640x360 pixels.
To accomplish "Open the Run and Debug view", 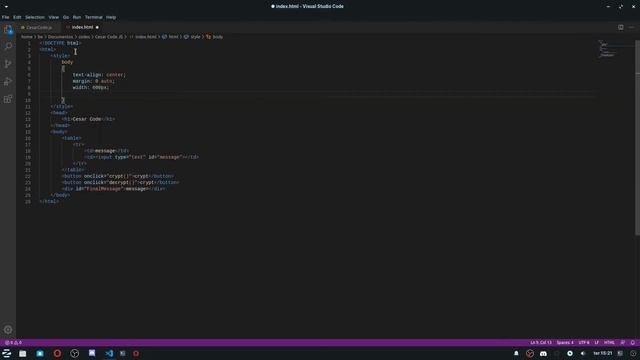I will pyautogui.click(x=8, y=82).
